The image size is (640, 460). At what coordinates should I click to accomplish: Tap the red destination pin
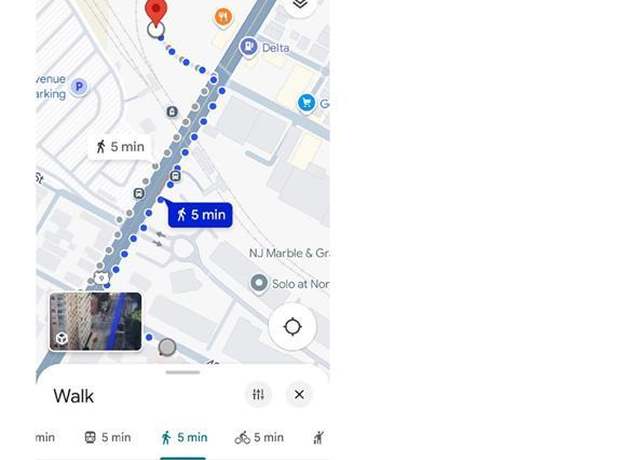pos(156,12)
